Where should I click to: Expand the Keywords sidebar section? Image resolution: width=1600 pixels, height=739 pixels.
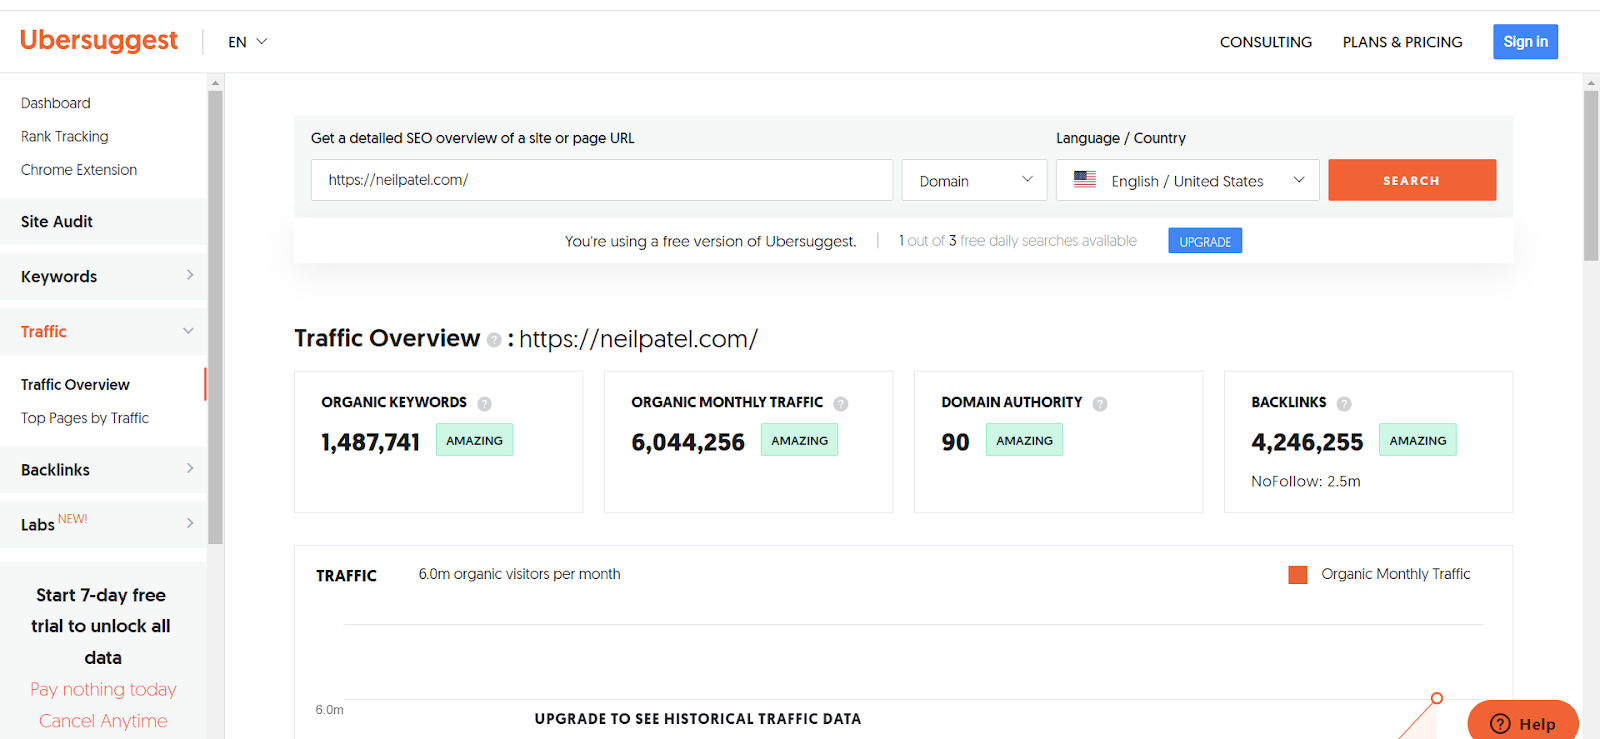pos(104,276)
